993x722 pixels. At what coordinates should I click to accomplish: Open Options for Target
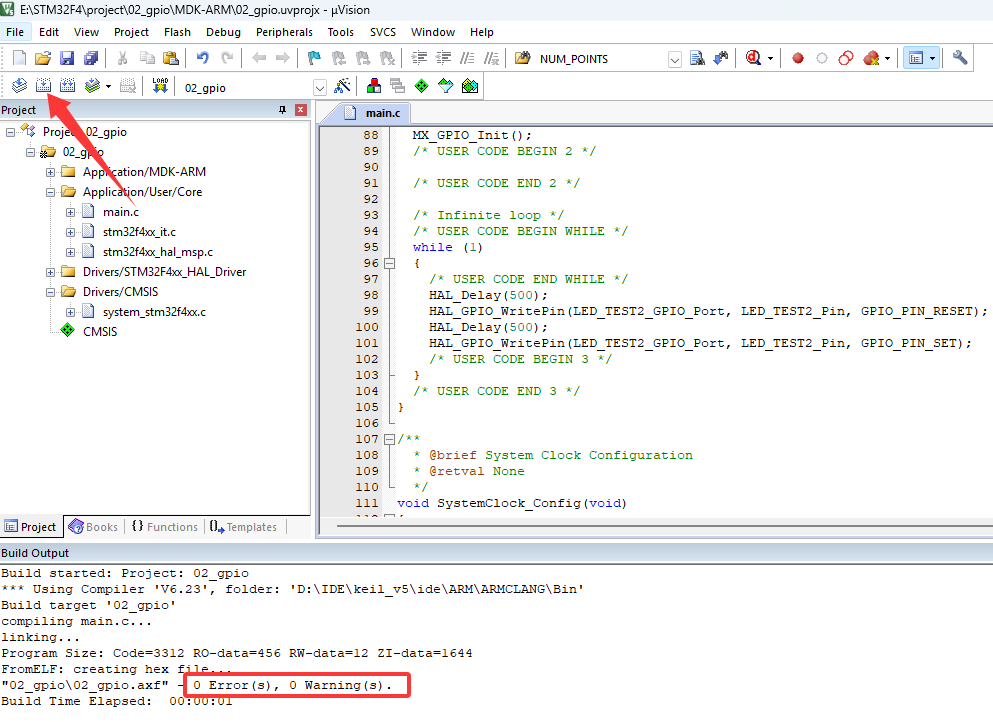pyautogui.click(x=343, y=86)
